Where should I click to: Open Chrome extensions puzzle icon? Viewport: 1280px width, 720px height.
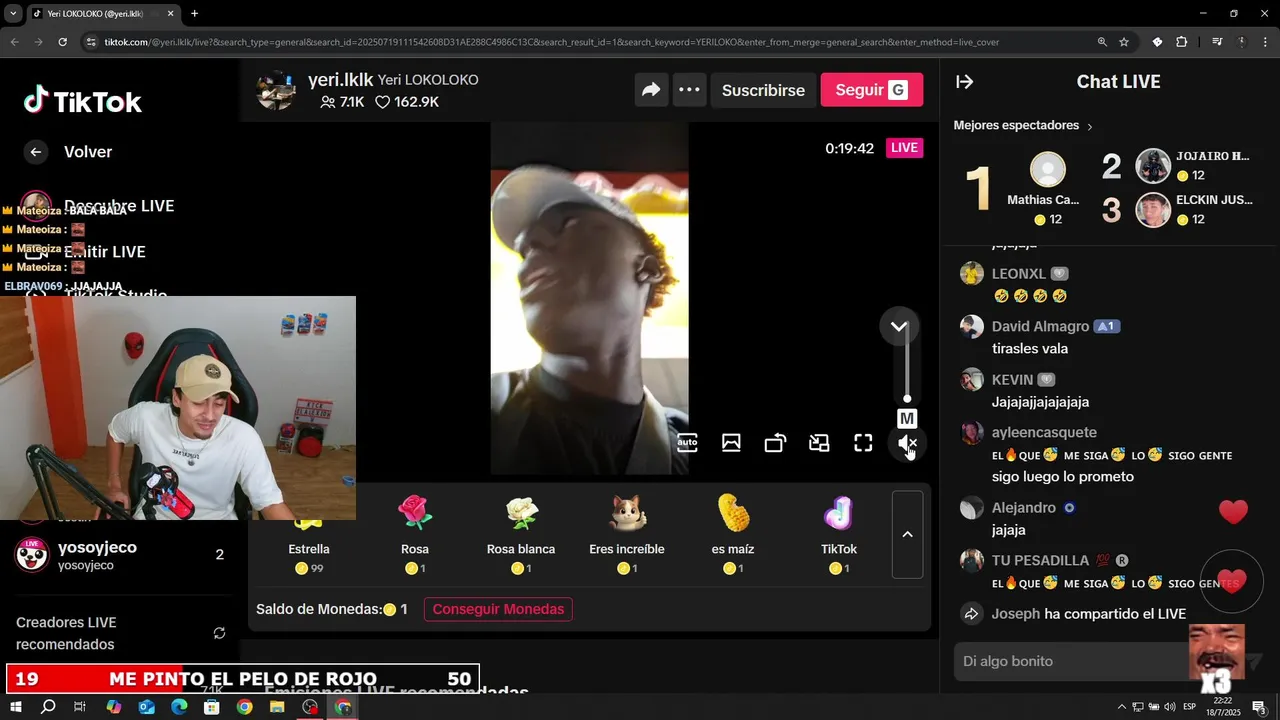coord(1181,42)
